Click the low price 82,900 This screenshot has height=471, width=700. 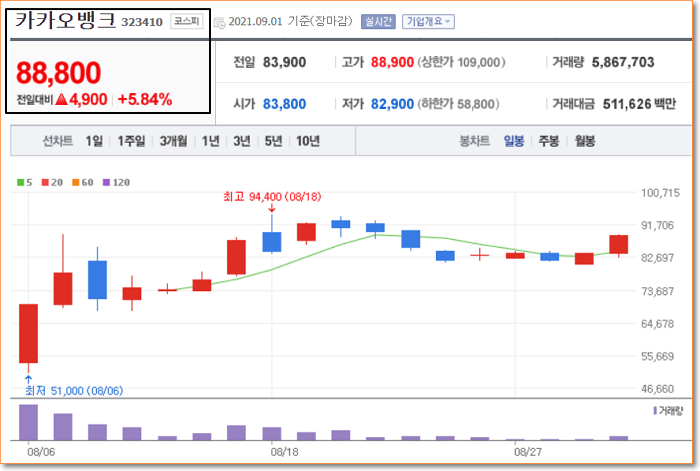[392, 104]
